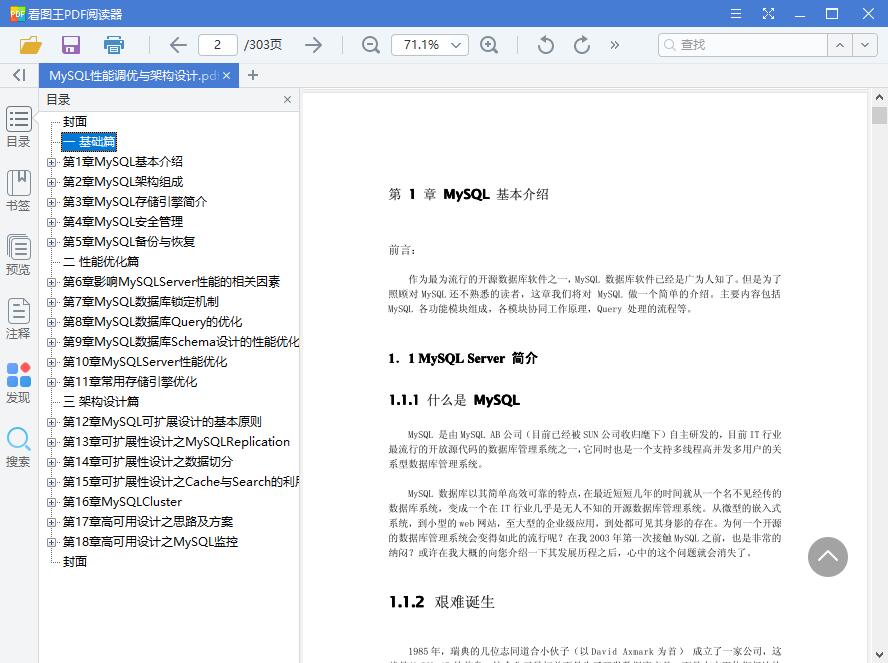This screenshot has height=663, width=888.
Task: Expand the 第6章影响MySQLServer性能 tree node
Action: point(52,282)
